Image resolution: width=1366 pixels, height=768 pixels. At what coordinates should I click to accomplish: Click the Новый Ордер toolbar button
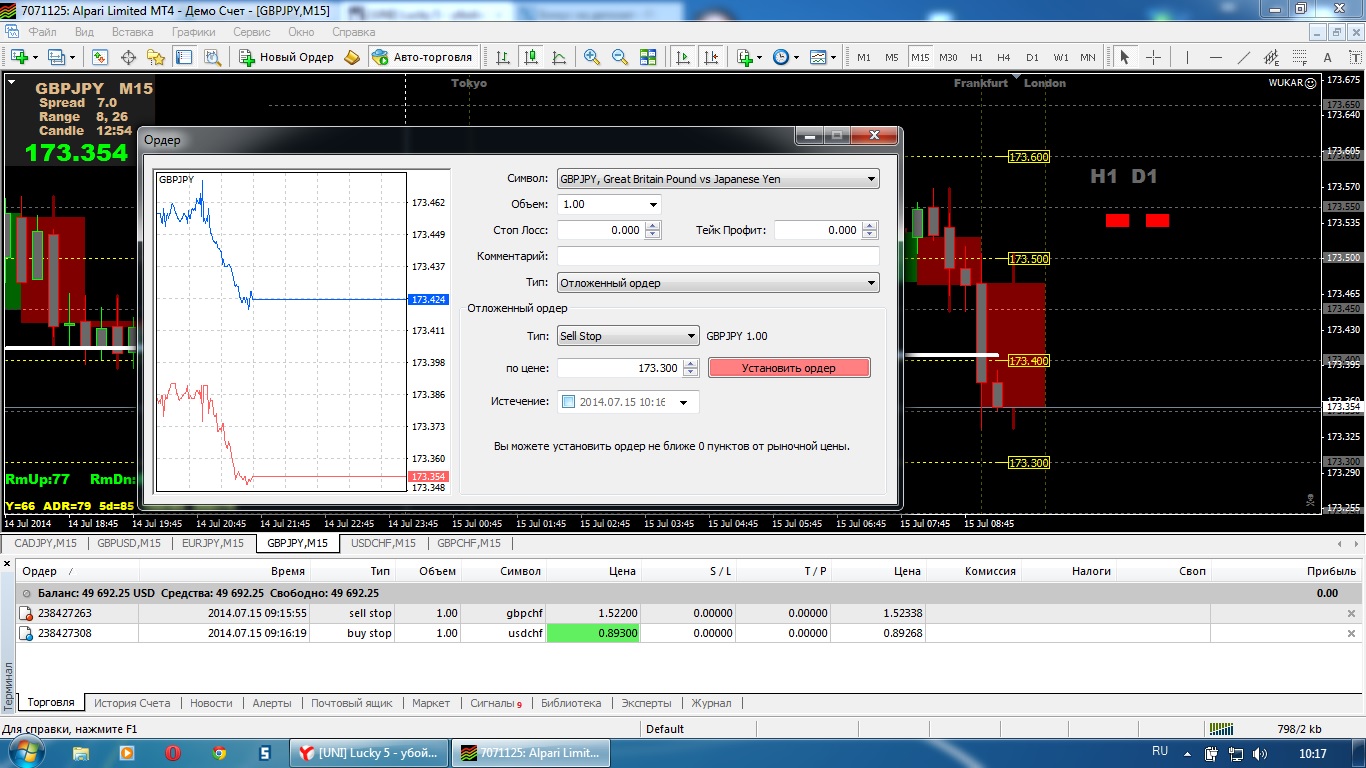[287, 57]
